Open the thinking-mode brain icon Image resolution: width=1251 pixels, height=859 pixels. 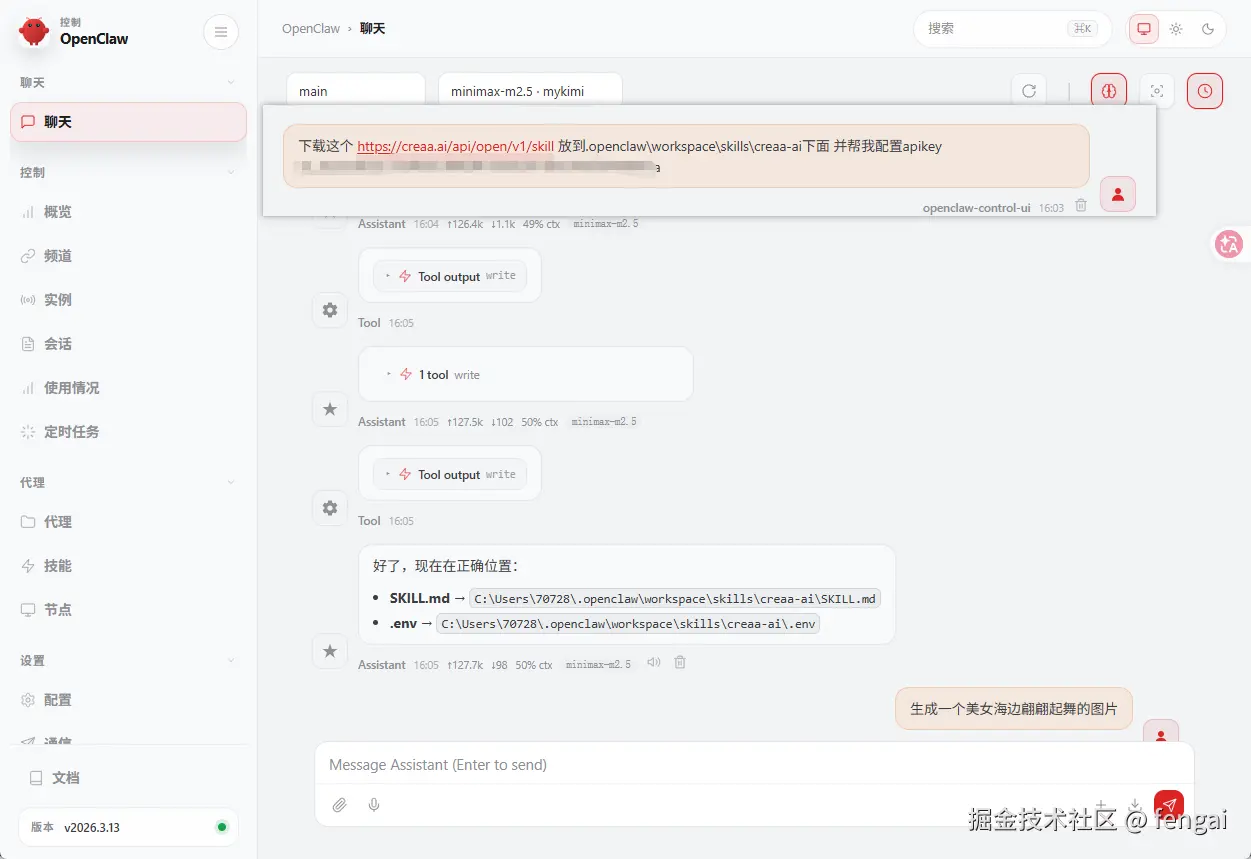tap(1108, 90)
